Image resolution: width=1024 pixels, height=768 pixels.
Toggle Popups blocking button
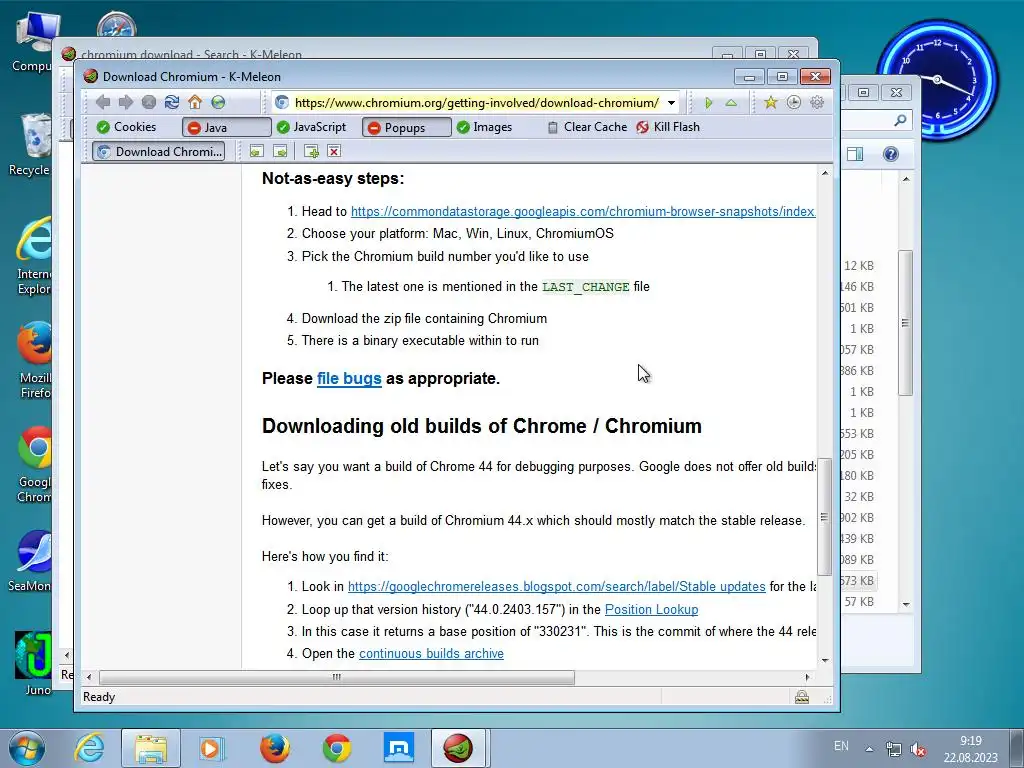[x=406, y=127]
